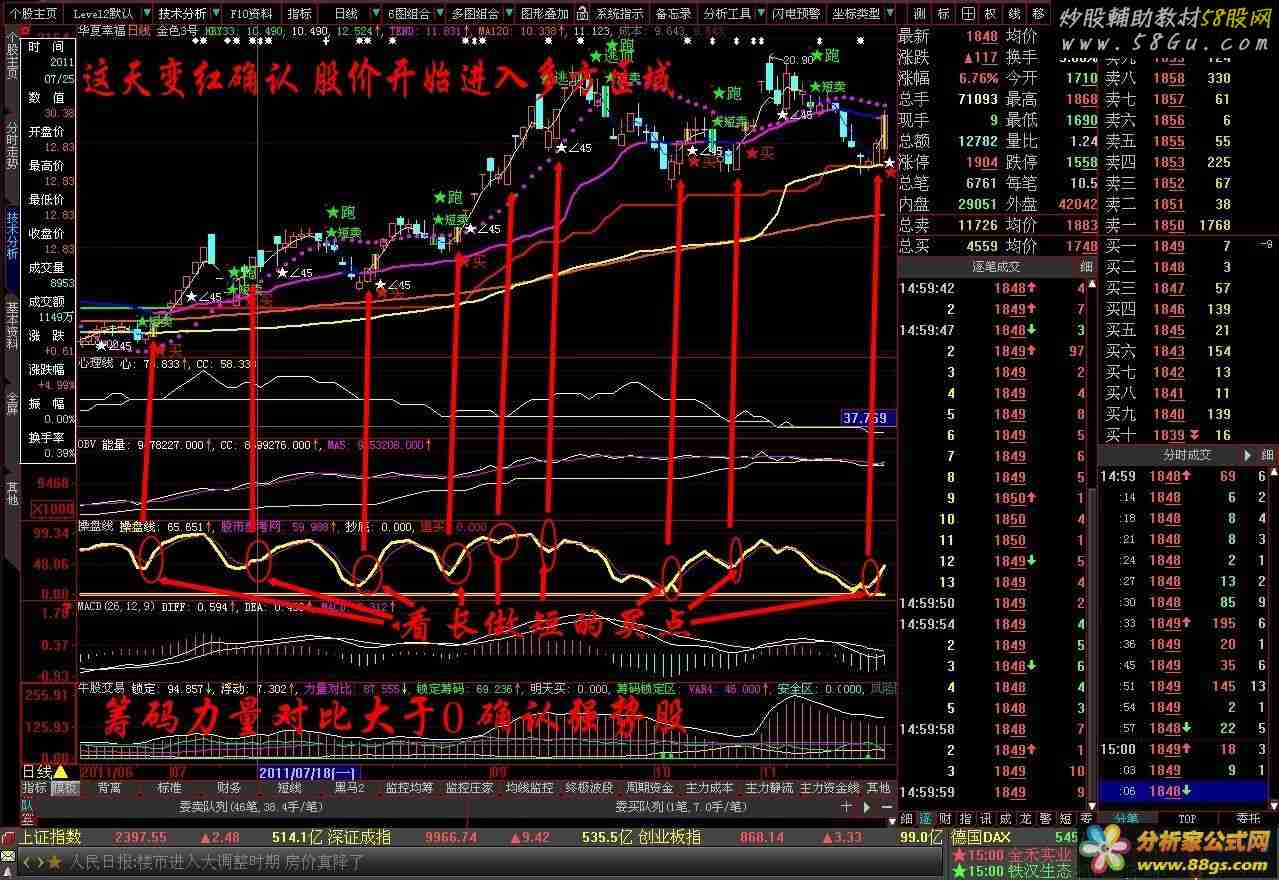Click the 图形叠加 toolbar button

545,14
